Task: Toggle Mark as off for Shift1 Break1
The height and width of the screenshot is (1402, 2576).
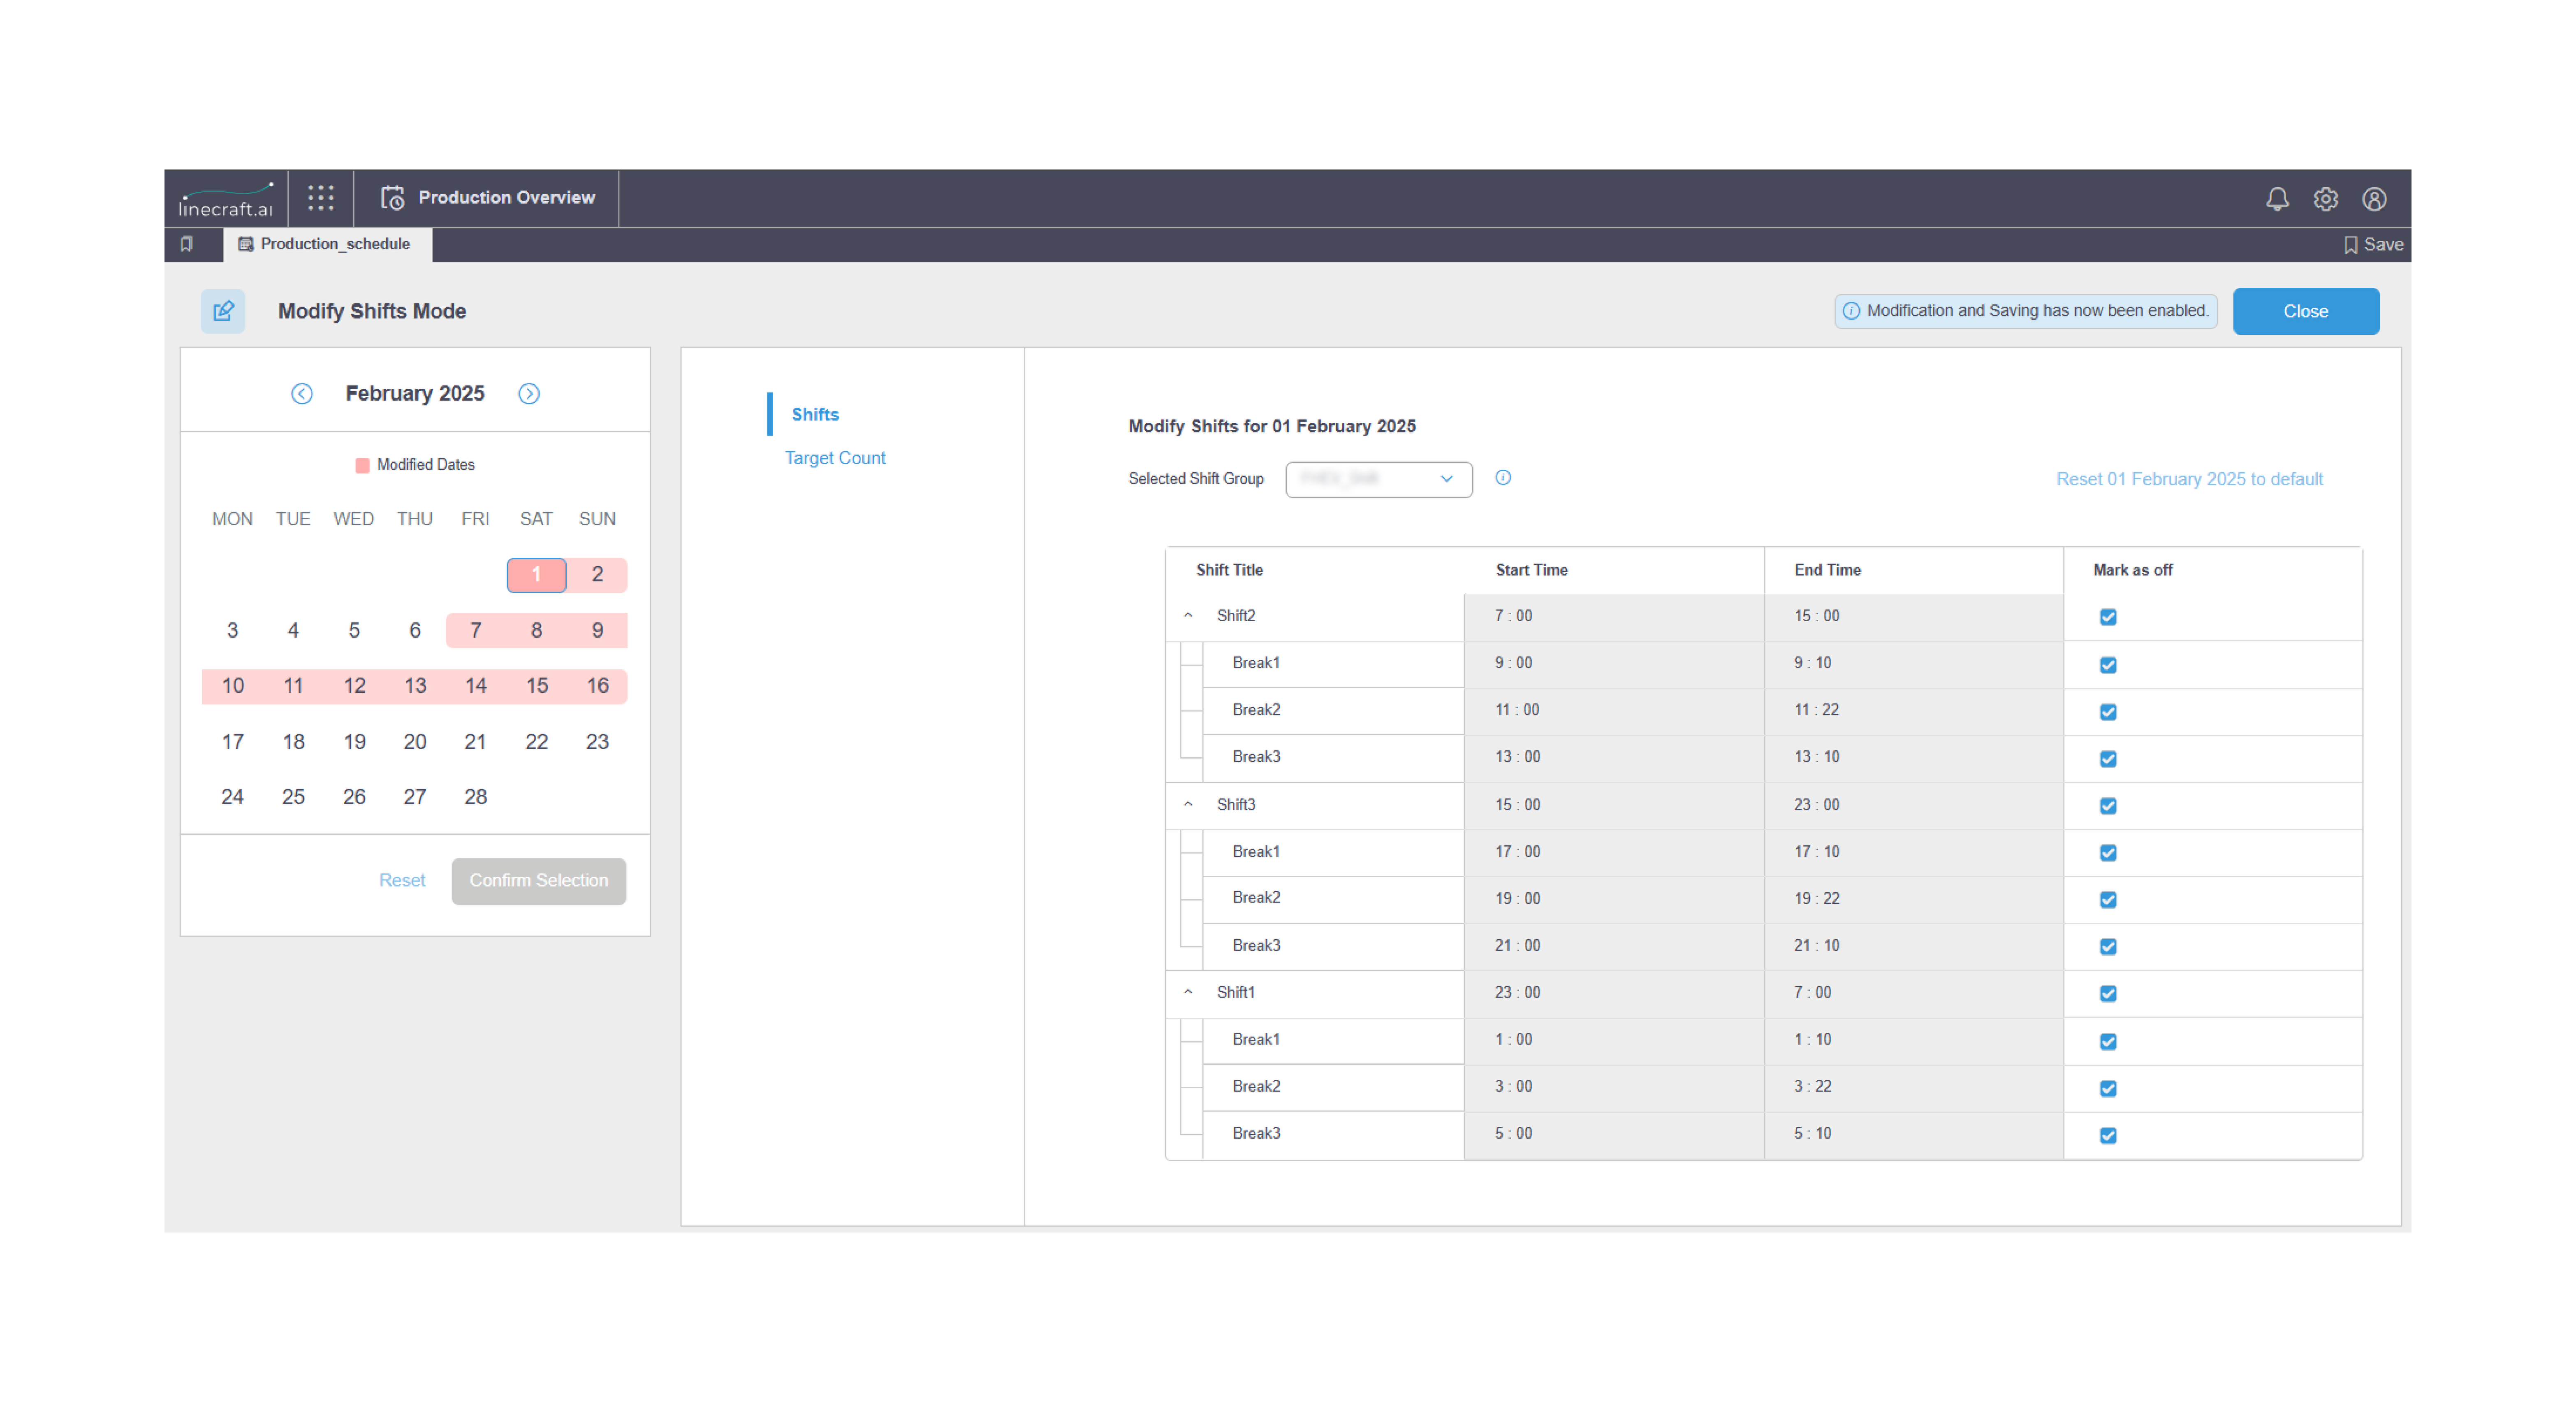Action: tap(2108, 1042)
